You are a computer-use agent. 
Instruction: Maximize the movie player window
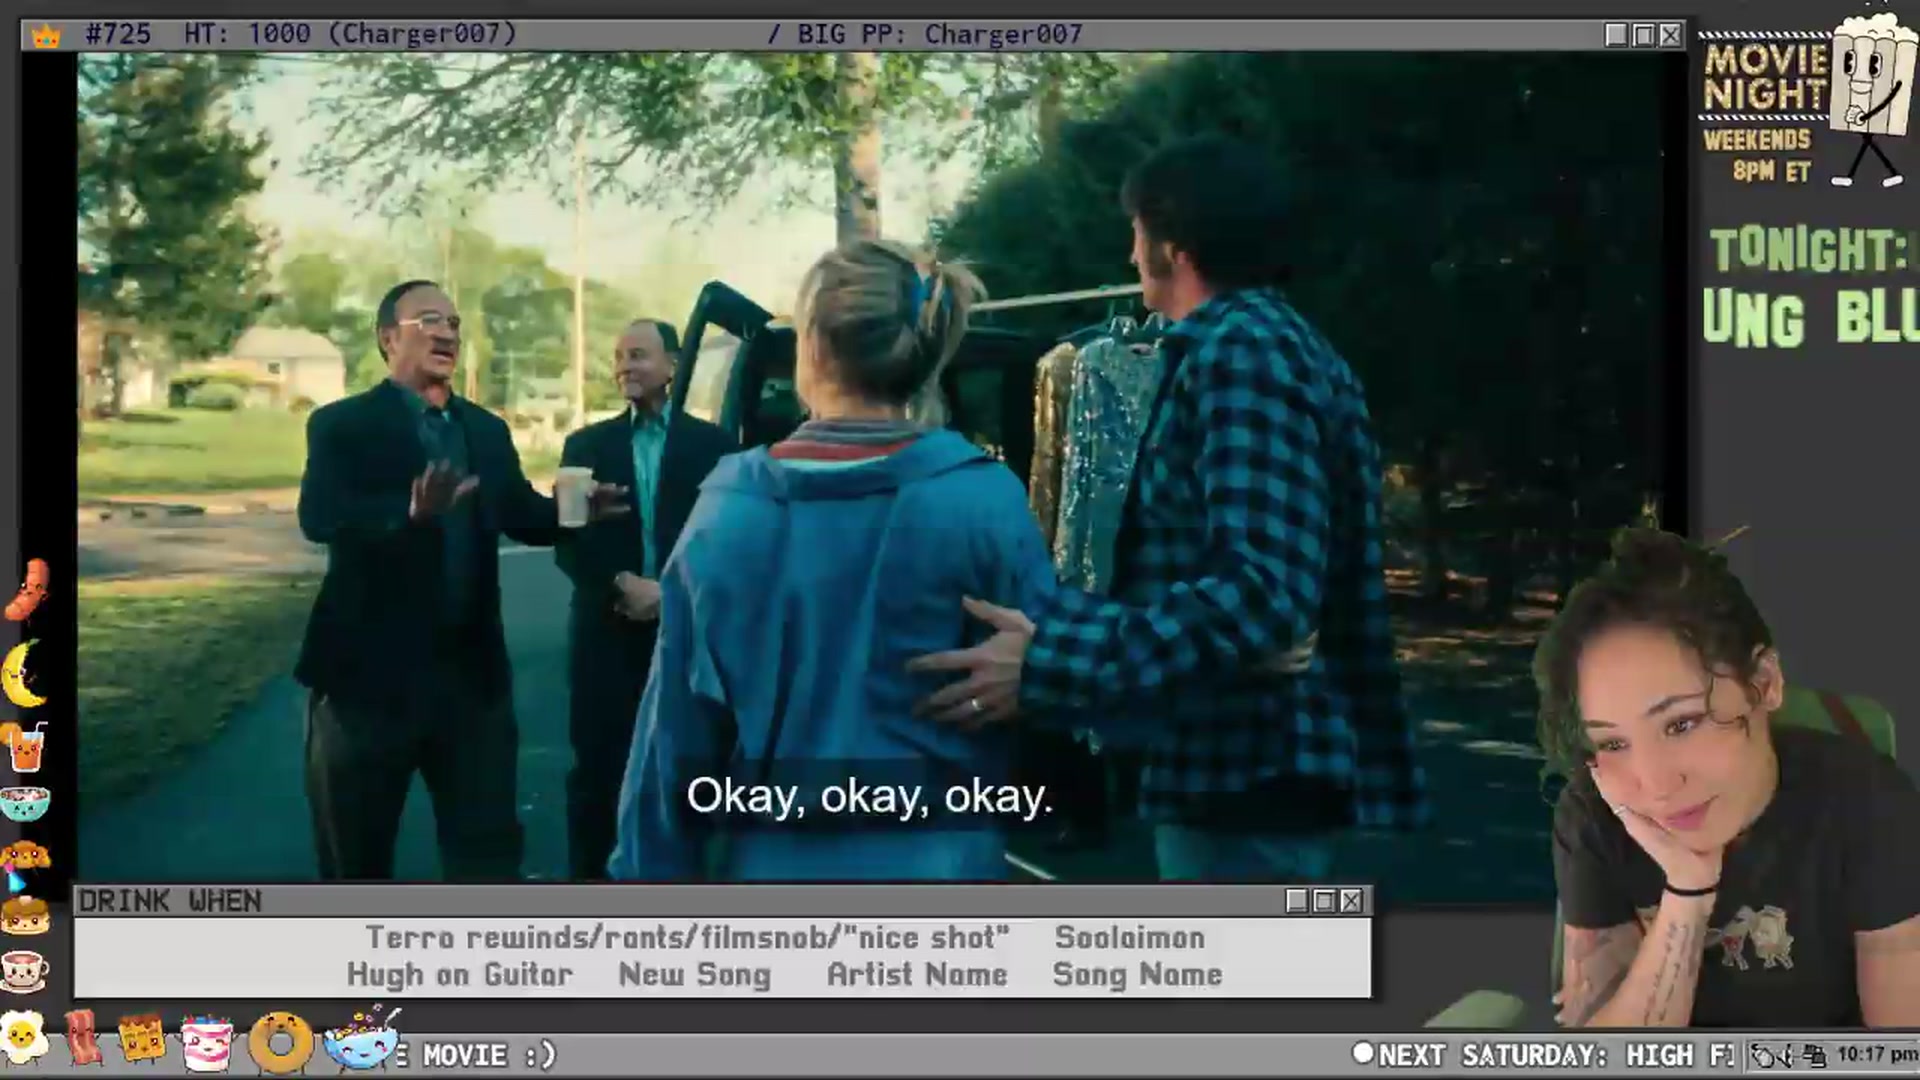tap(1643, 35)
